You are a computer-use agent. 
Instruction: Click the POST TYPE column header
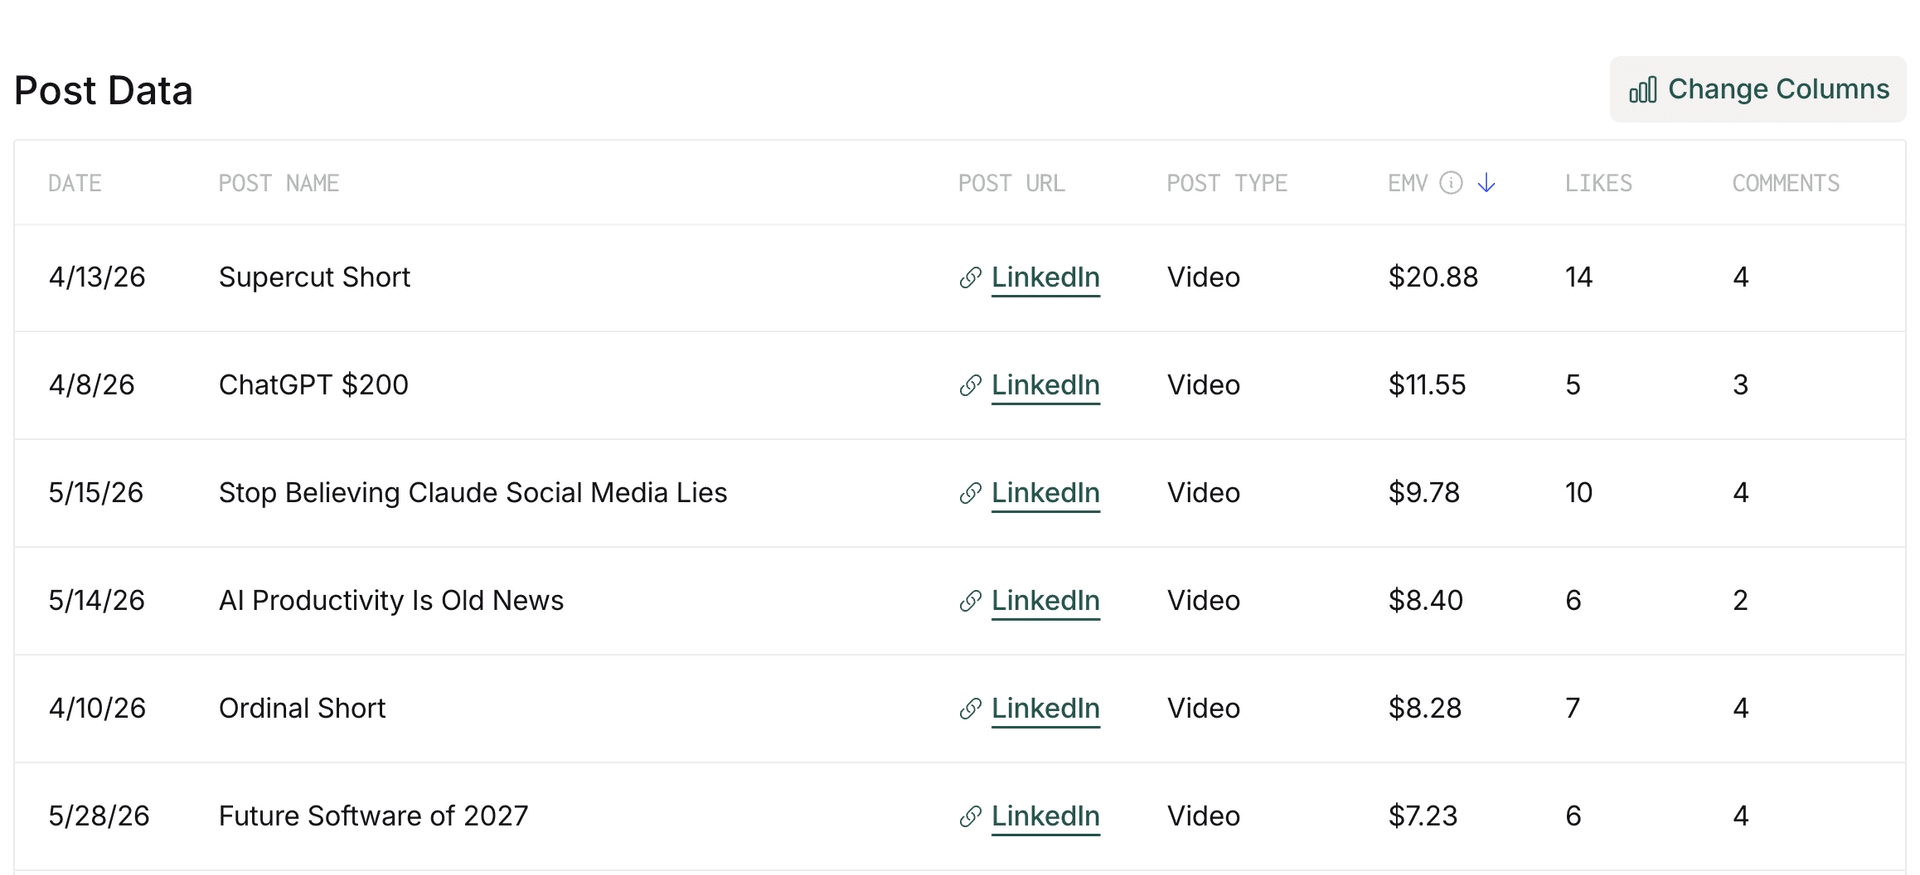point(1227,183)
